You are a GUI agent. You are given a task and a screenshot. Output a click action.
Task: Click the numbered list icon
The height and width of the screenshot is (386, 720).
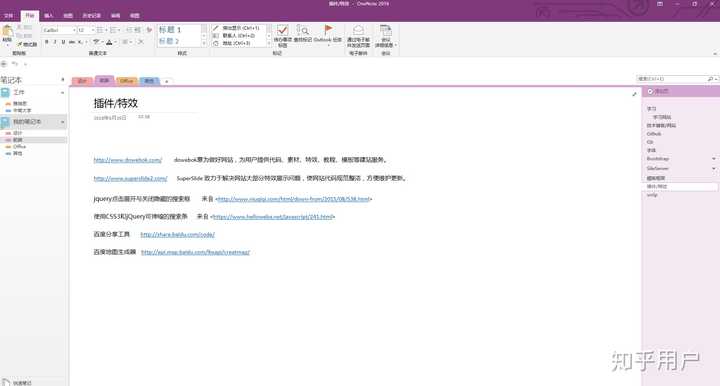point(113,30)
